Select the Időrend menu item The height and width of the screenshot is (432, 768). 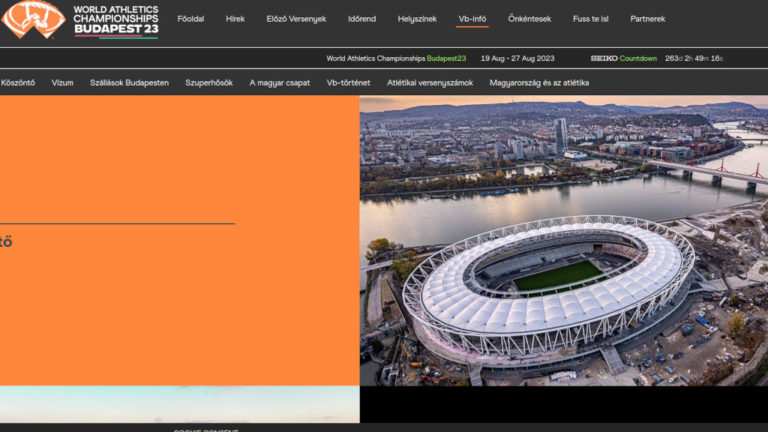pos(362,19)
